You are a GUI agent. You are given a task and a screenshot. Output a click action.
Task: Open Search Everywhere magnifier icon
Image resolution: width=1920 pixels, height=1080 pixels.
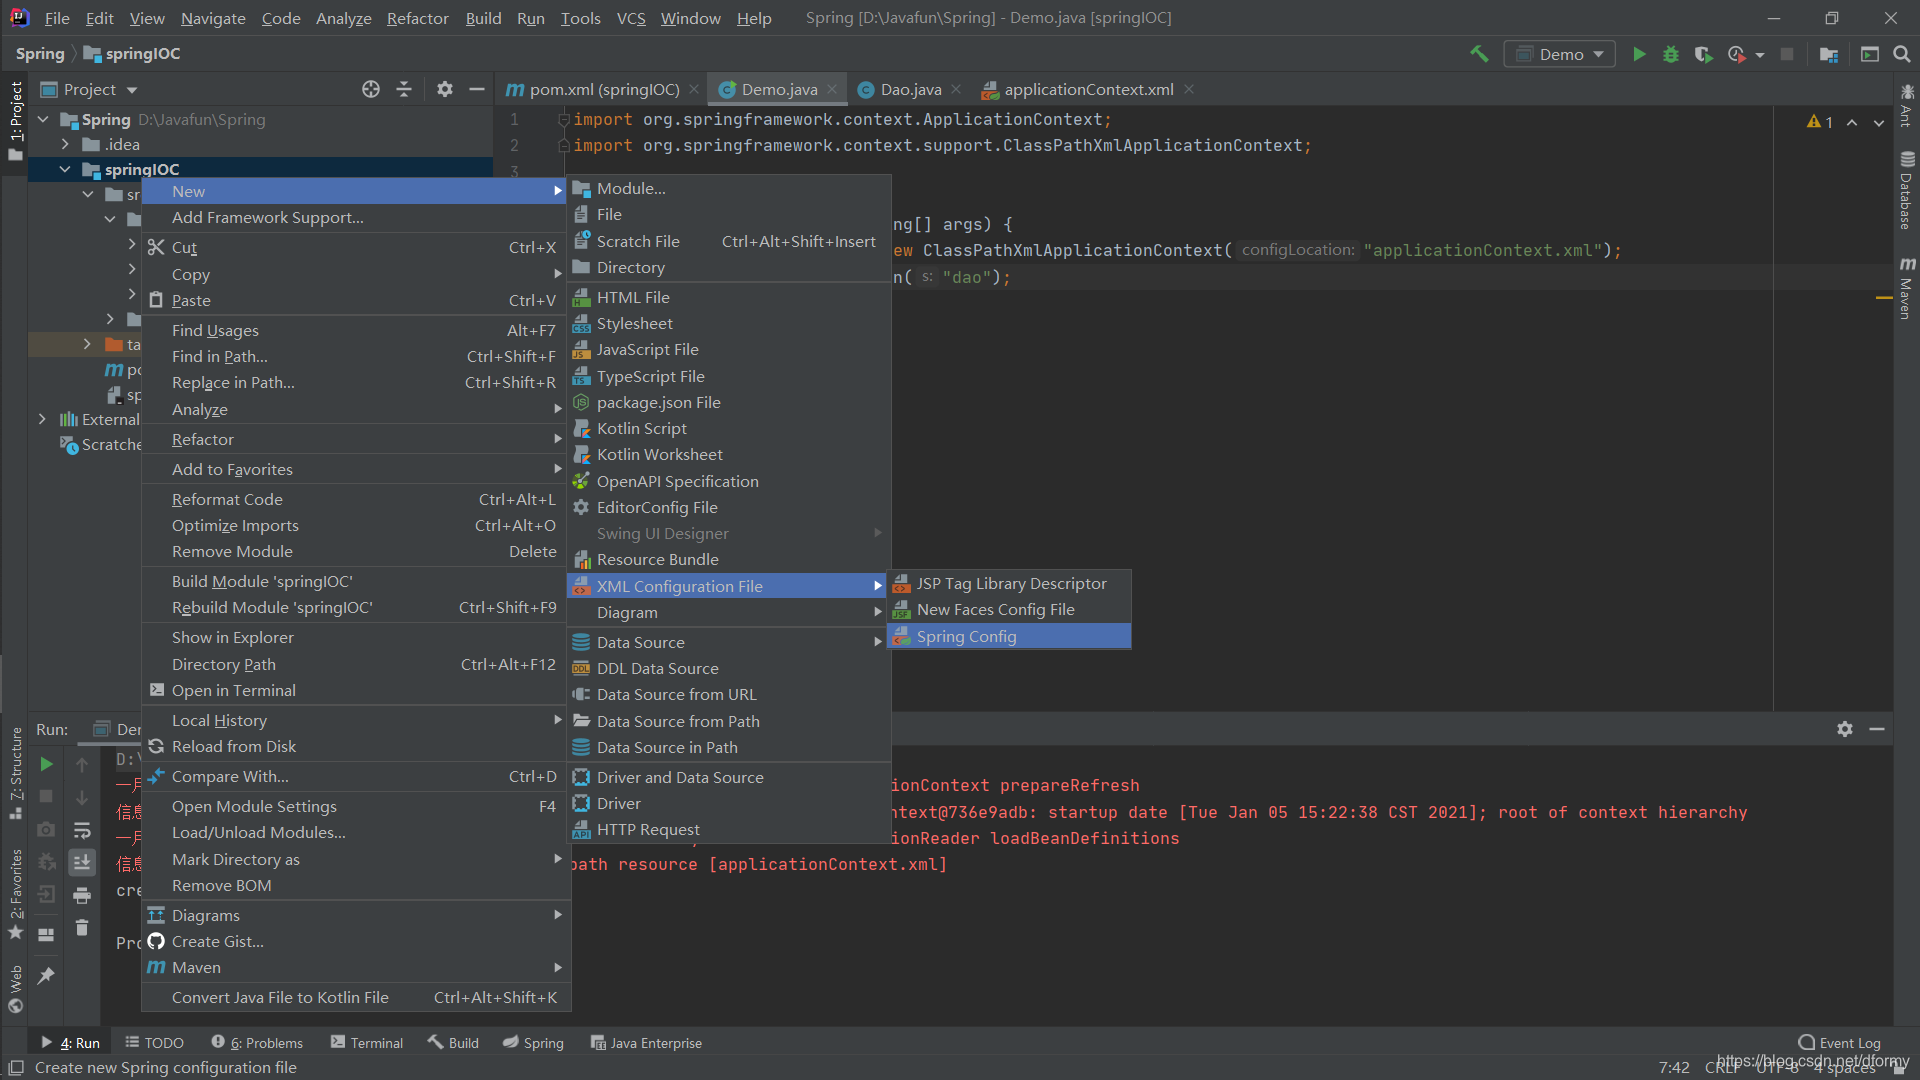(x=1902, y=54)
